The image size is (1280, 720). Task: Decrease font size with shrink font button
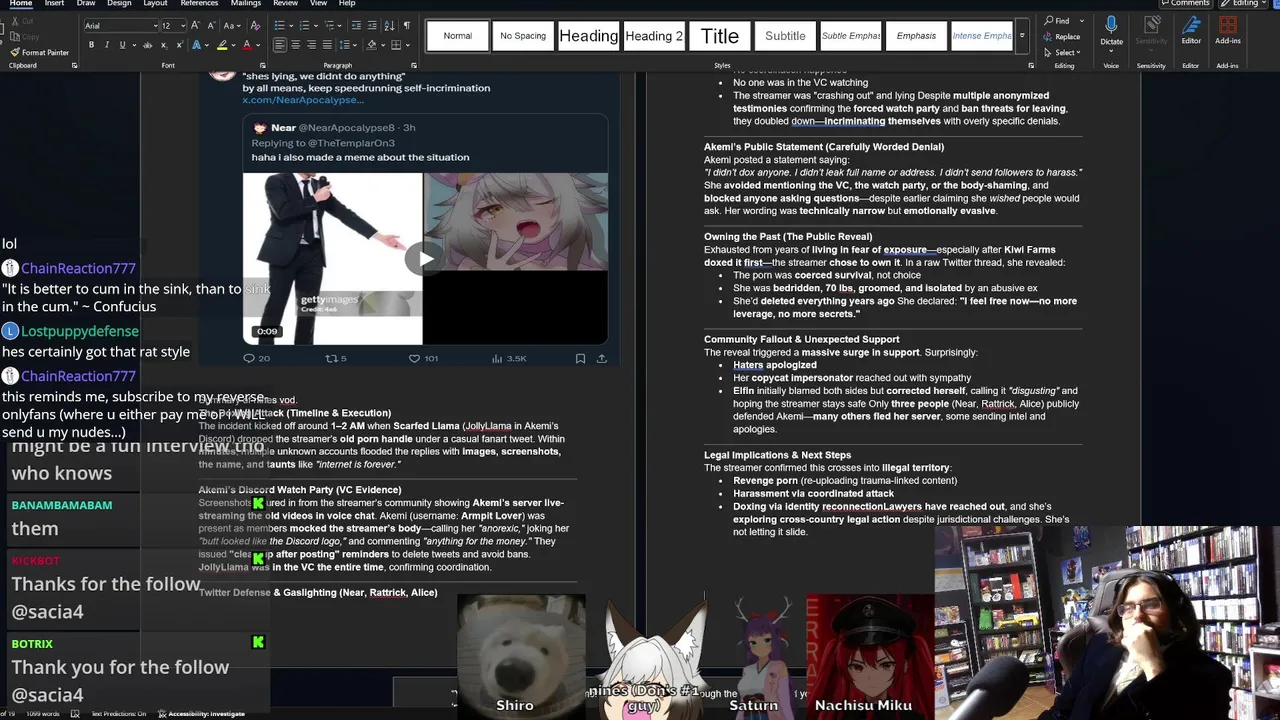point(212,25)
